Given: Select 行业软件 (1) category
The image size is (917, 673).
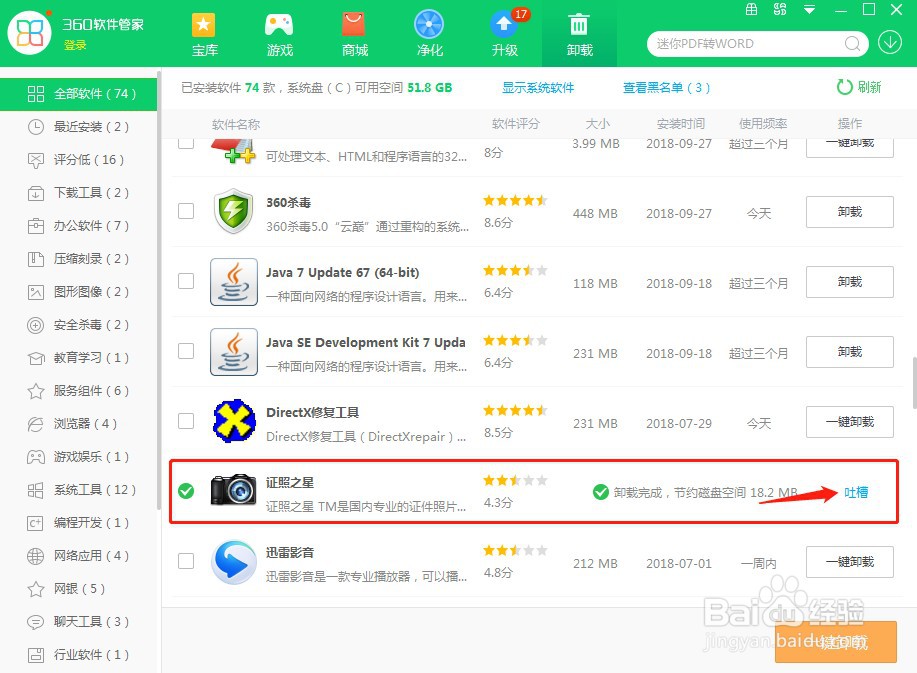Looking at the screenshot, I should (78, 654).
